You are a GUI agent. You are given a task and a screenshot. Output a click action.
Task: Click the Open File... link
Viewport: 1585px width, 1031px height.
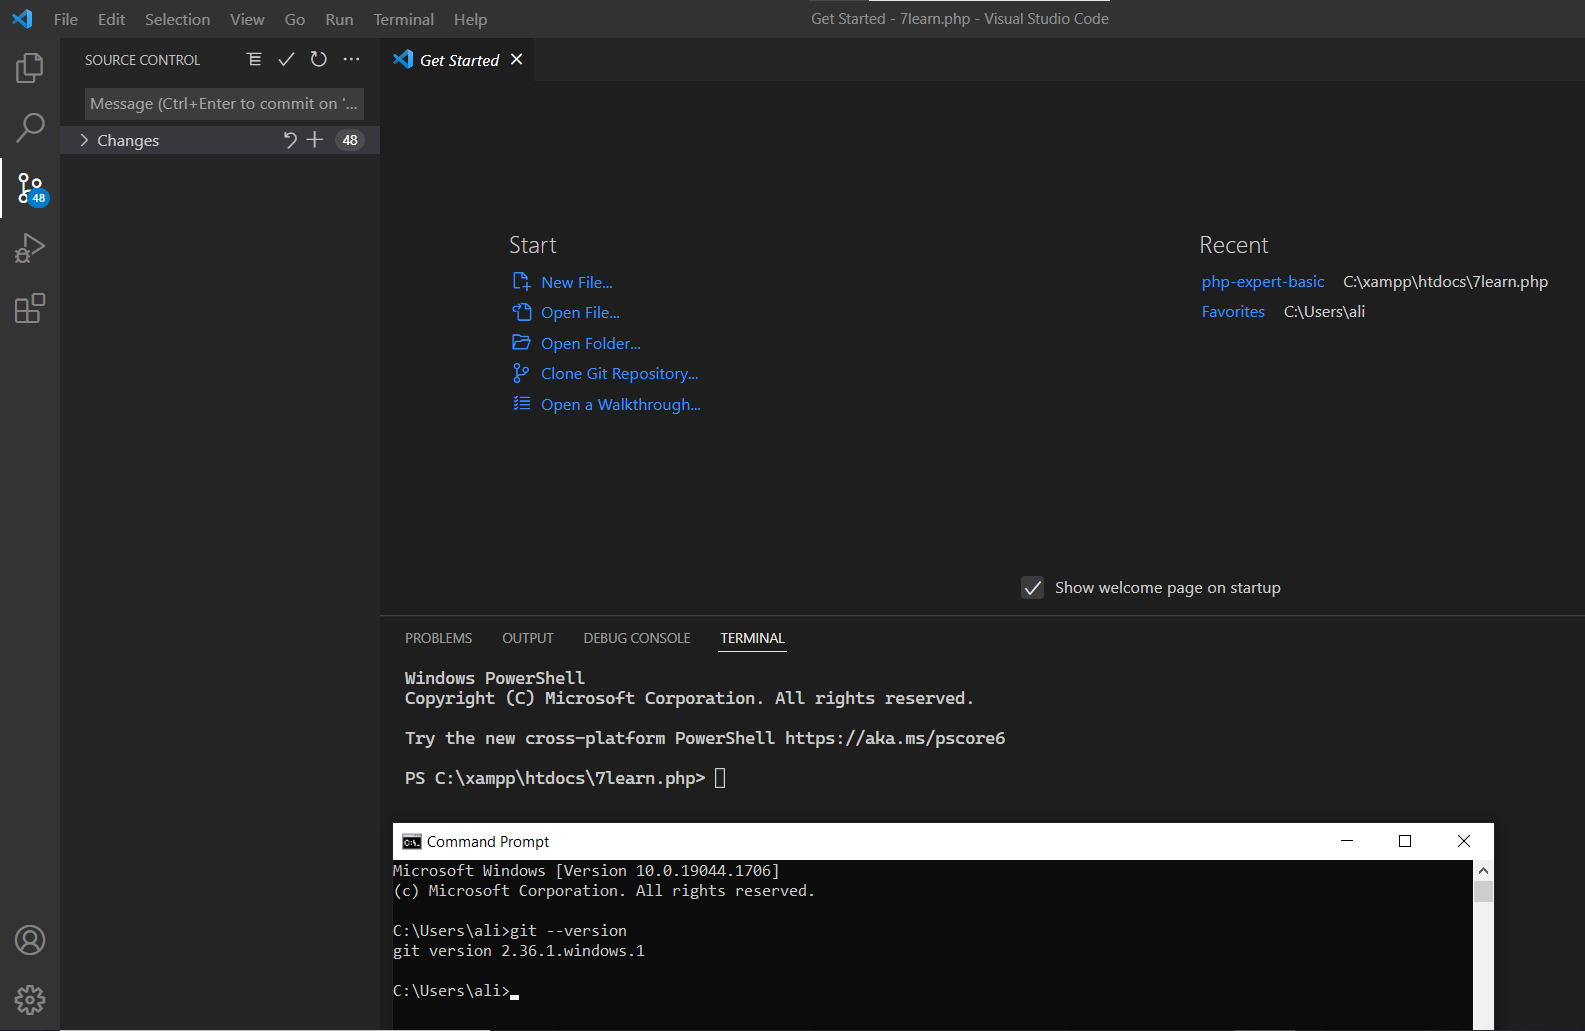[x=580, y=313]
